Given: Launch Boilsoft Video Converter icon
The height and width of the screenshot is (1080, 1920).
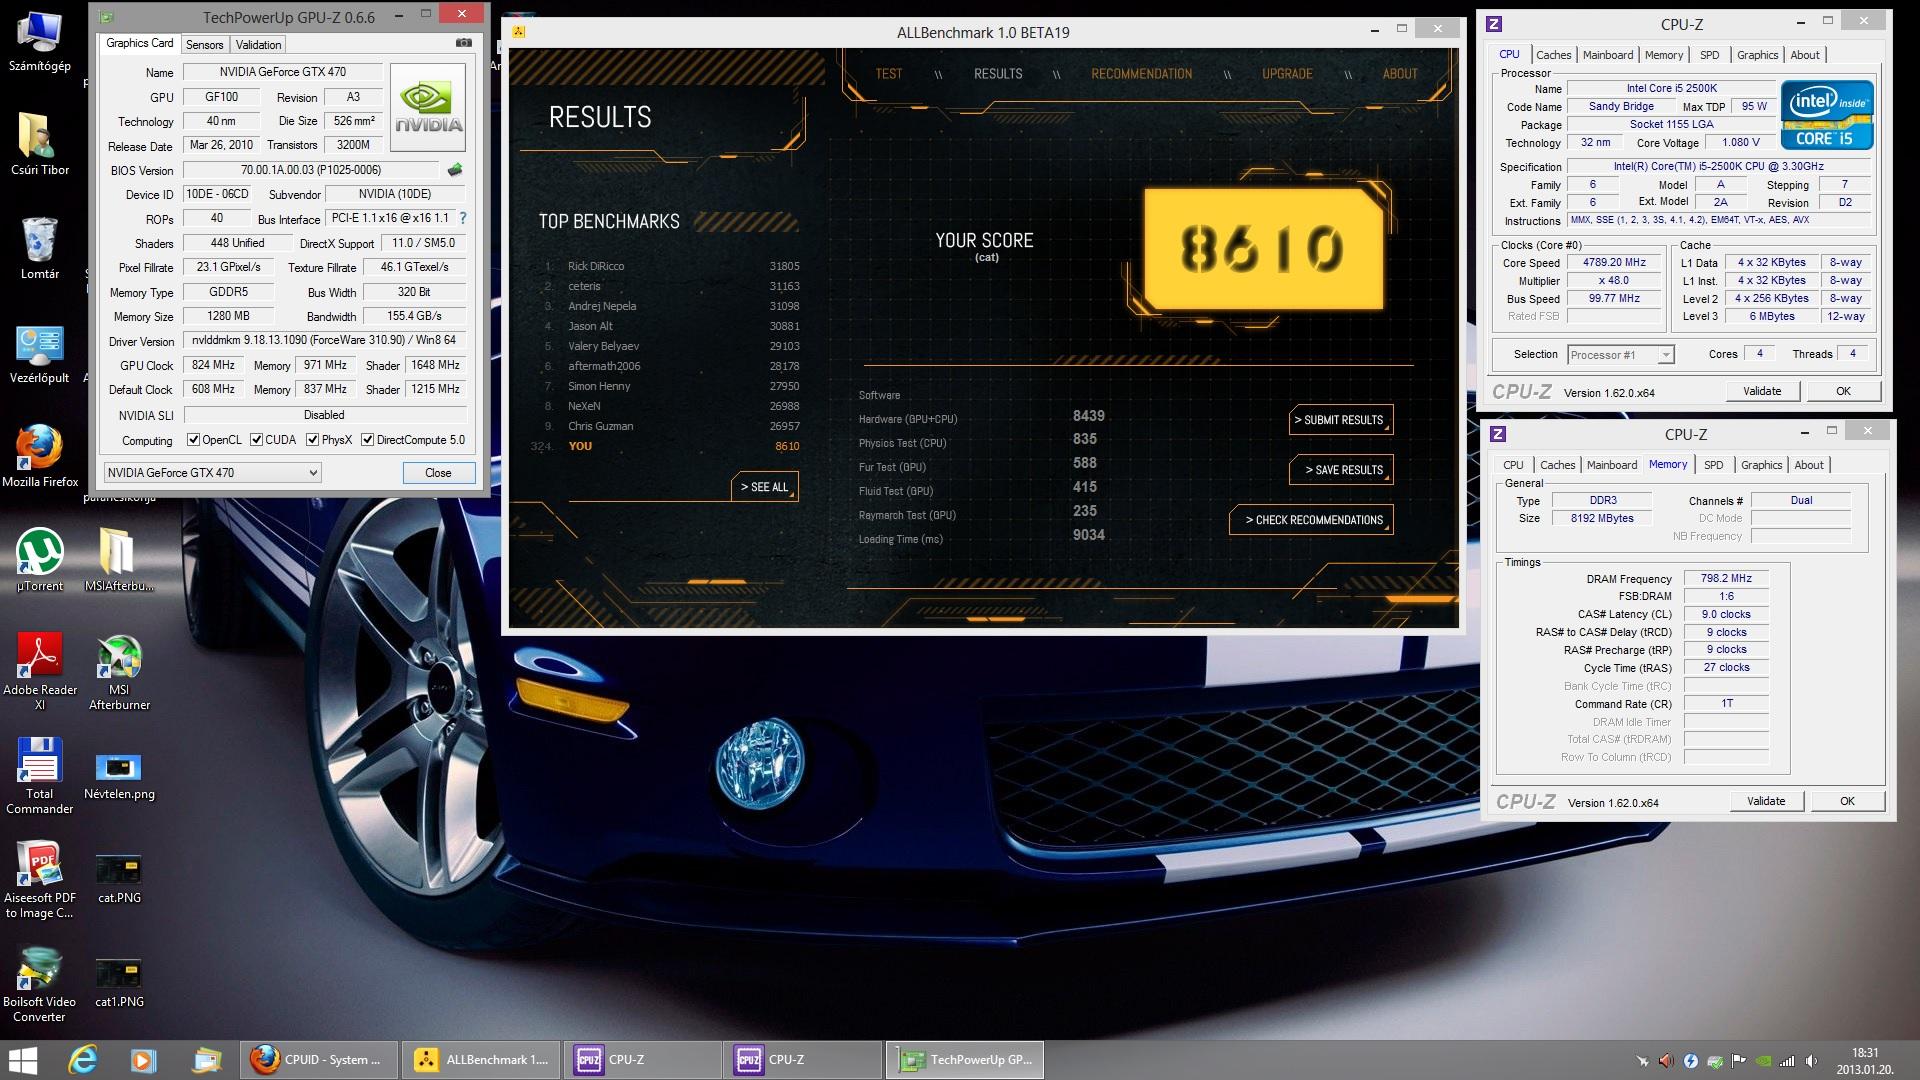Looking at the screenshot, I should (x=40, y=984).
